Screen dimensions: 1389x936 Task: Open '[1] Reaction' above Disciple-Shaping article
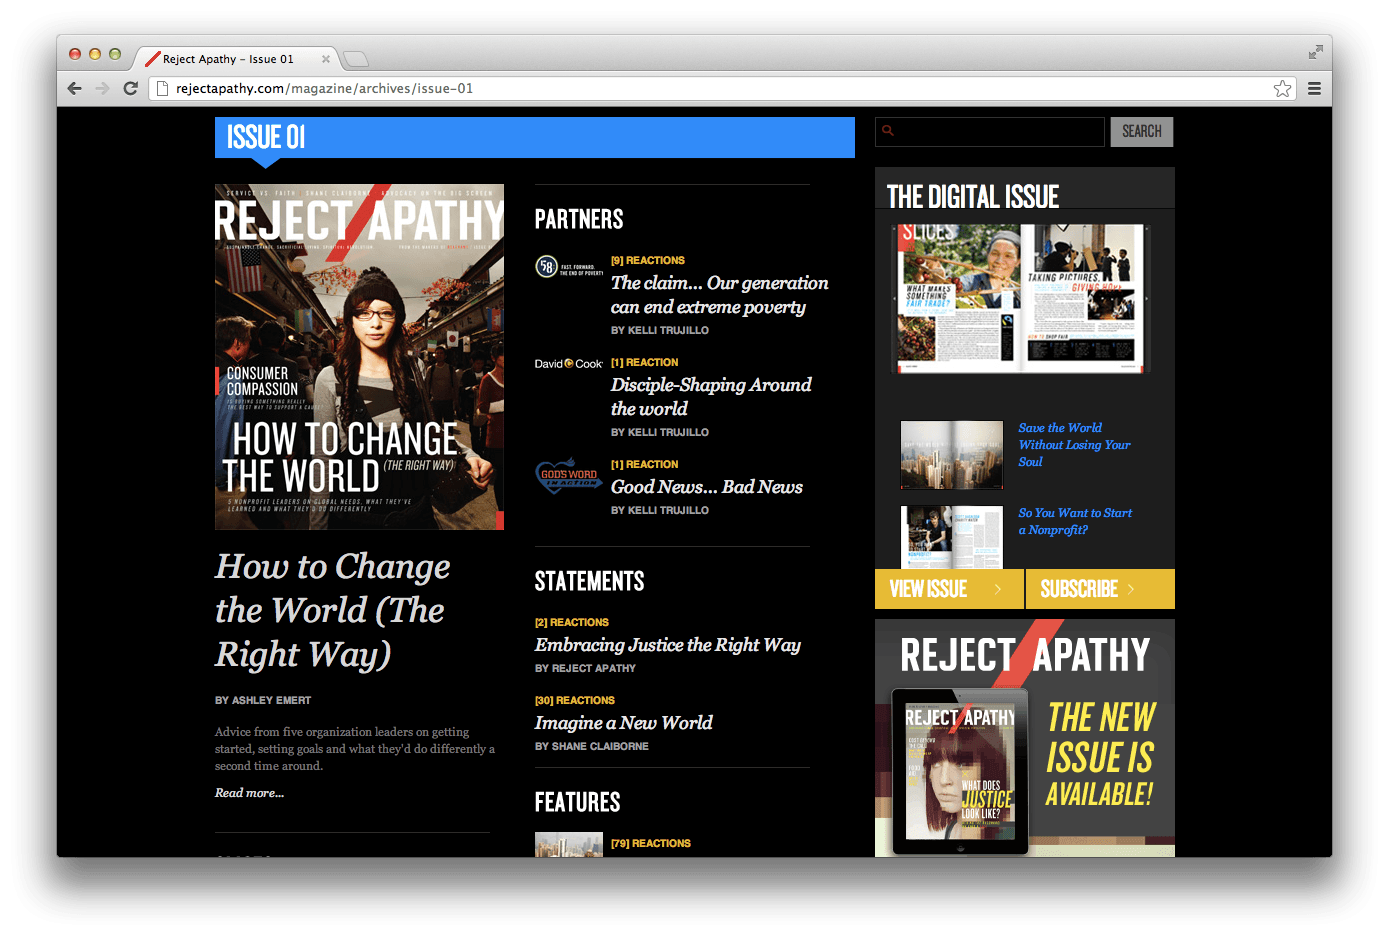point(645,362)
